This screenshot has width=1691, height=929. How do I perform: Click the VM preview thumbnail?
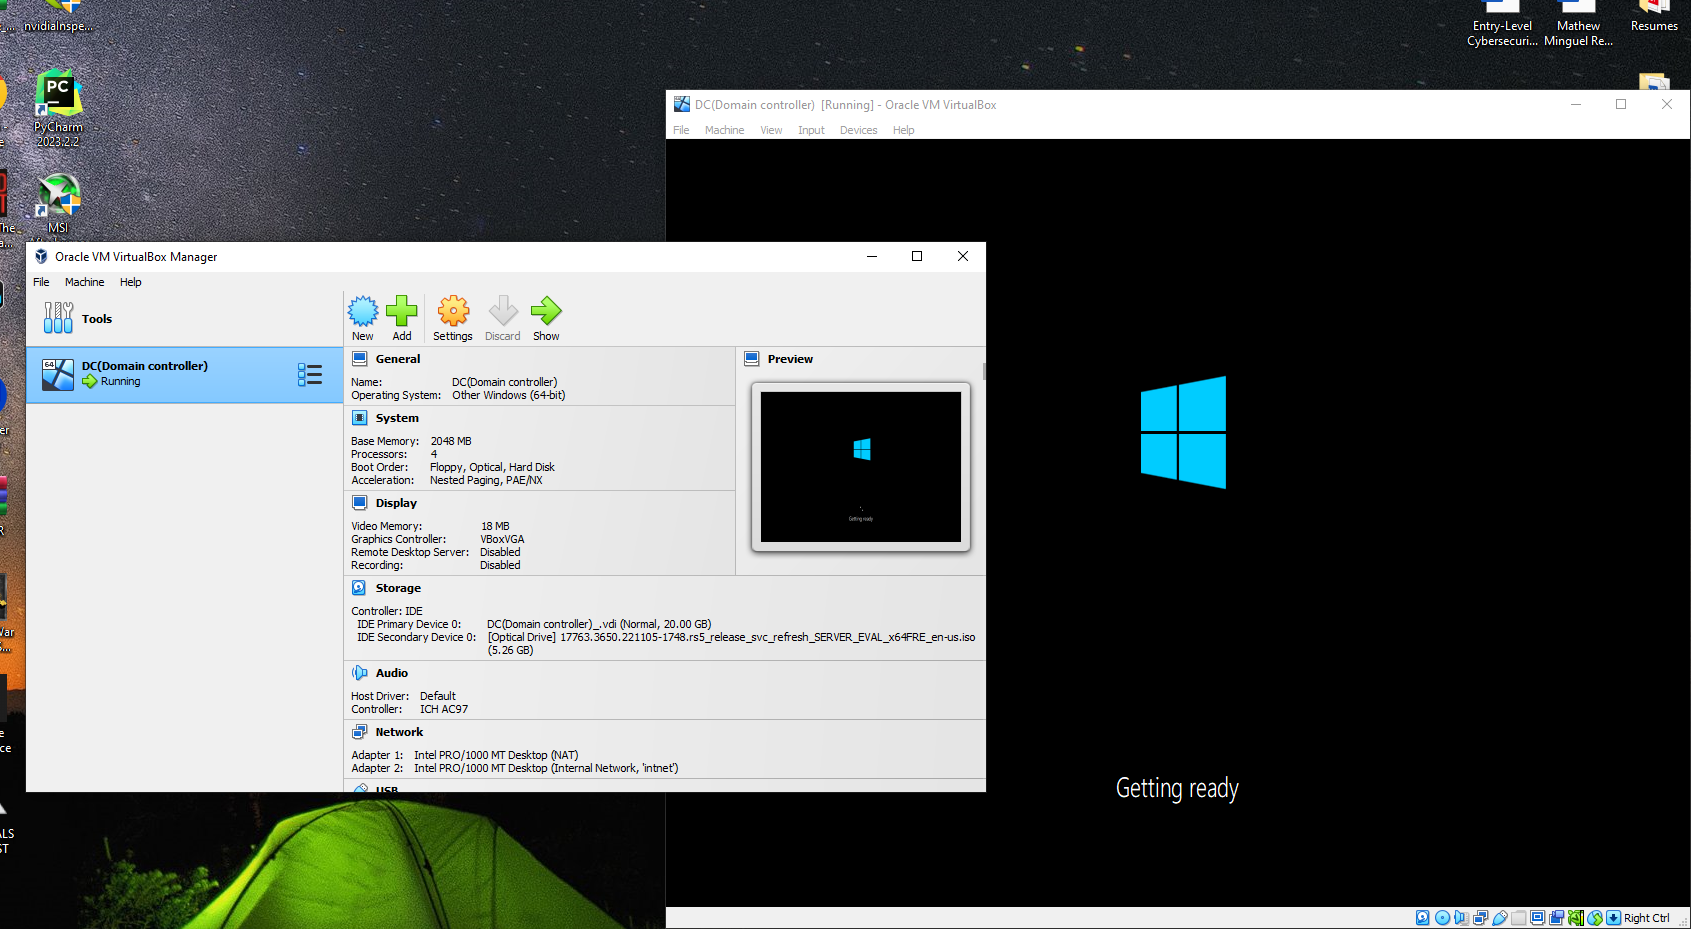(x=861, y=467)
